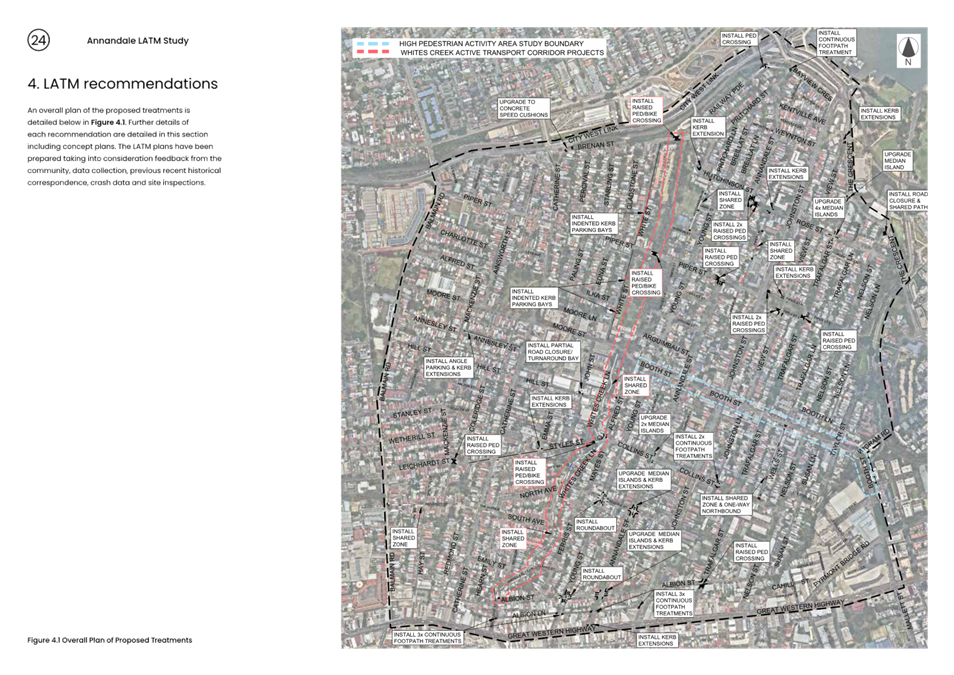Viewport: 954px width, 675px height.
Task: Click the 'Upgrade Median Island' map label
Action: [897, 161]
